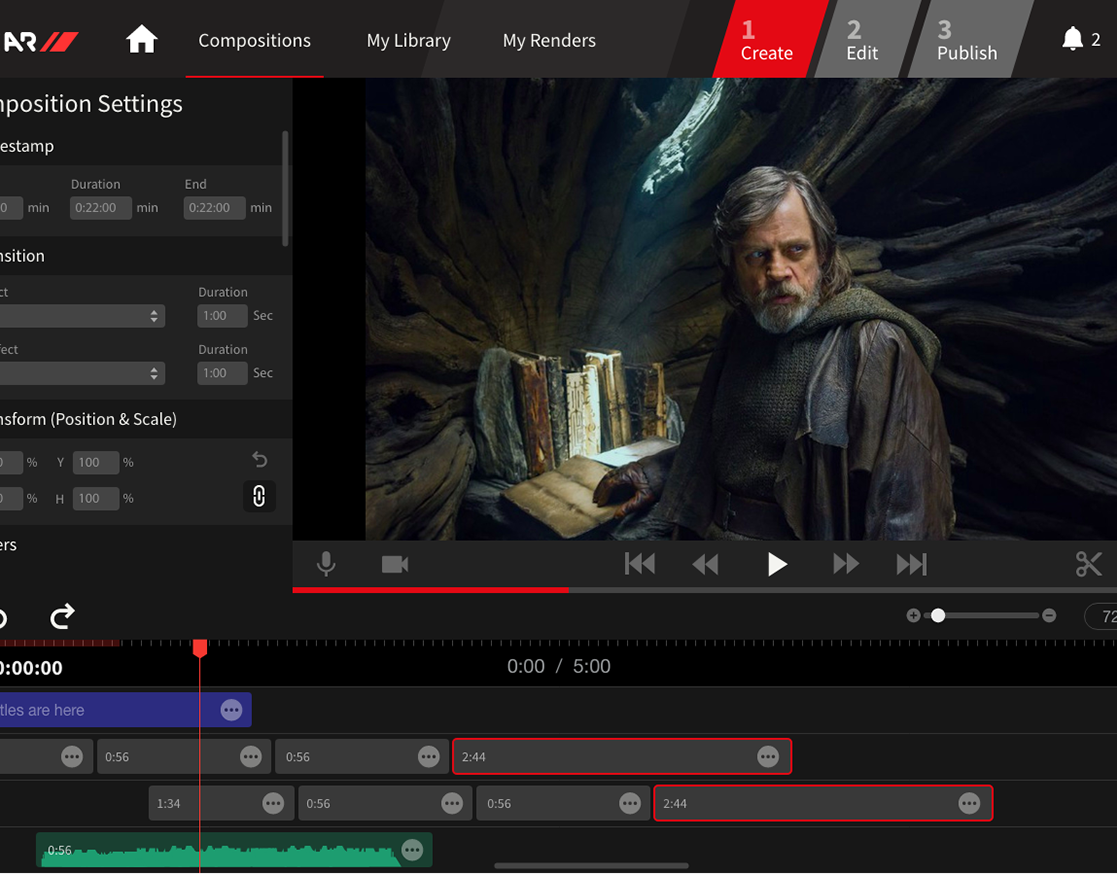
Task: Select the scissors cut tool
Action: (1089, 564)
